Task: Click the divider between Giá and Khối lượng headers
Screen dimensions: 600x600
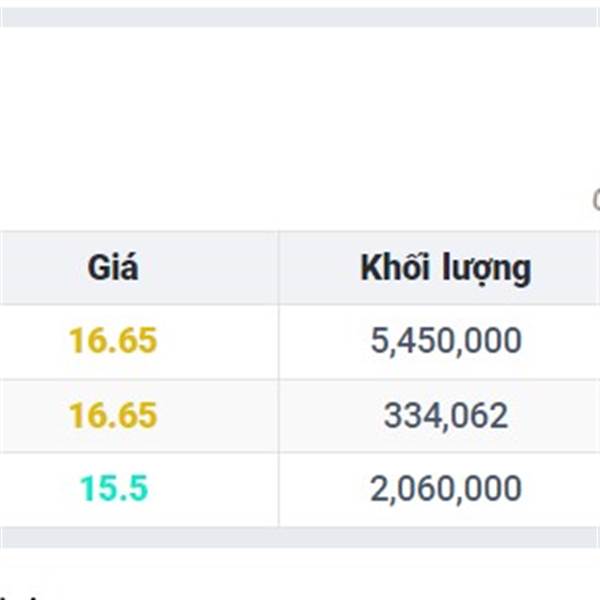Action: (x=278, y=268)
